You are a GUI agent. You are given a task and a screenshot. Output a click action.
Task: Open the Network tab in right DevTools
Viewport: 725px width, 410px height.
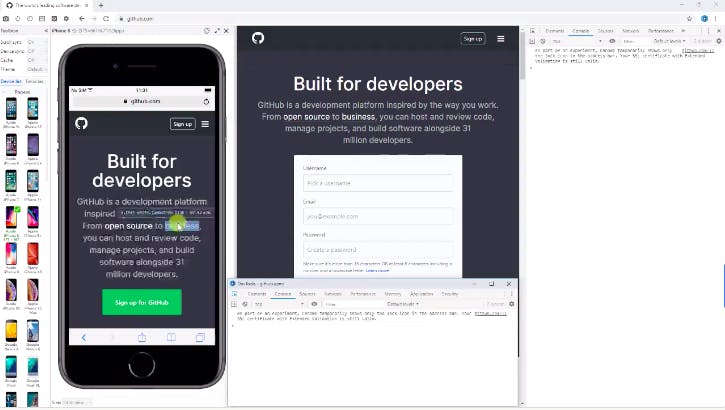[630, 31]
